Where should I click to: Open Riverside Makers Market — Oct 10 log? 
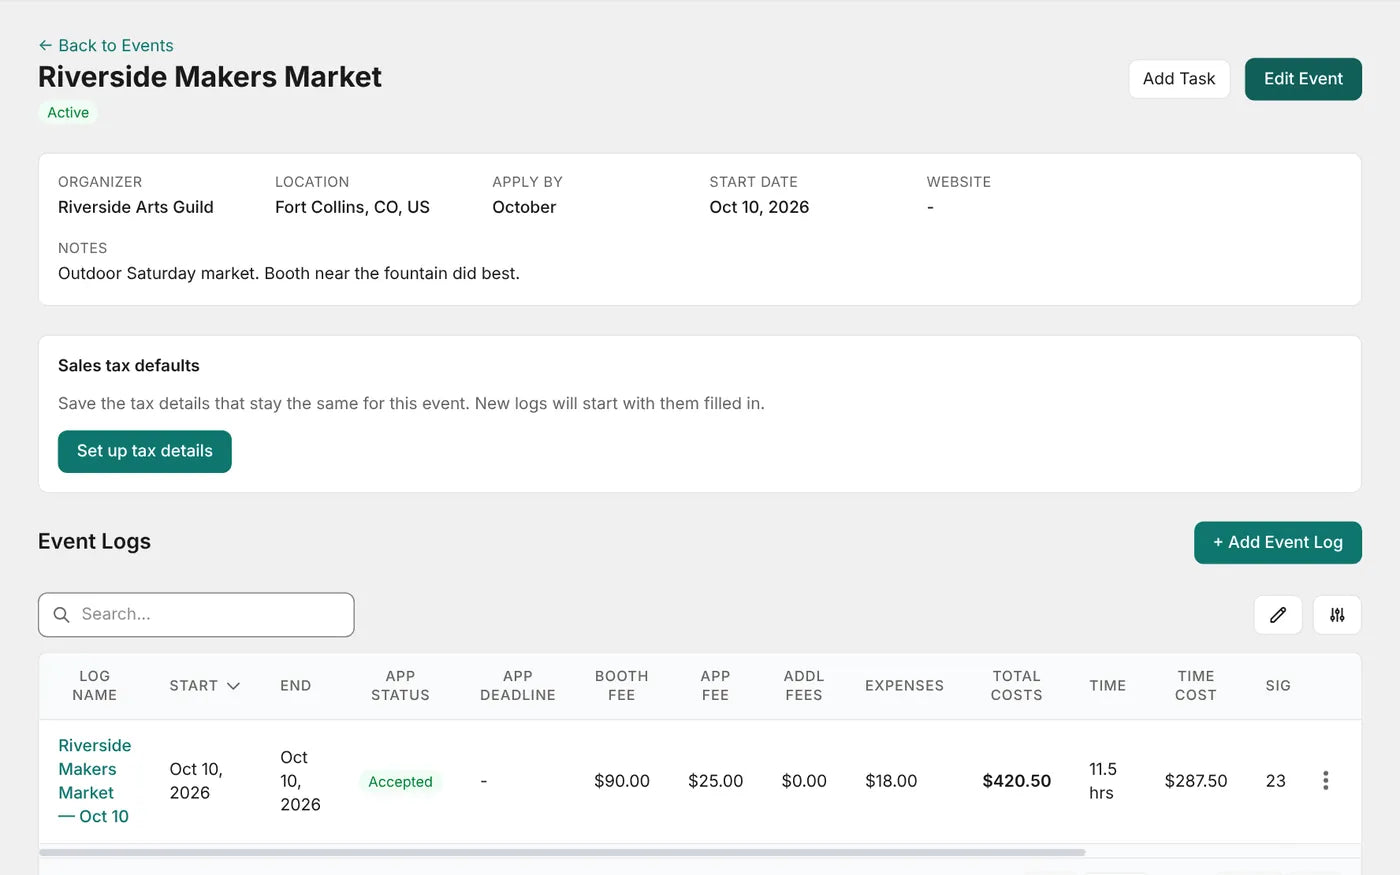pos(95,781)
